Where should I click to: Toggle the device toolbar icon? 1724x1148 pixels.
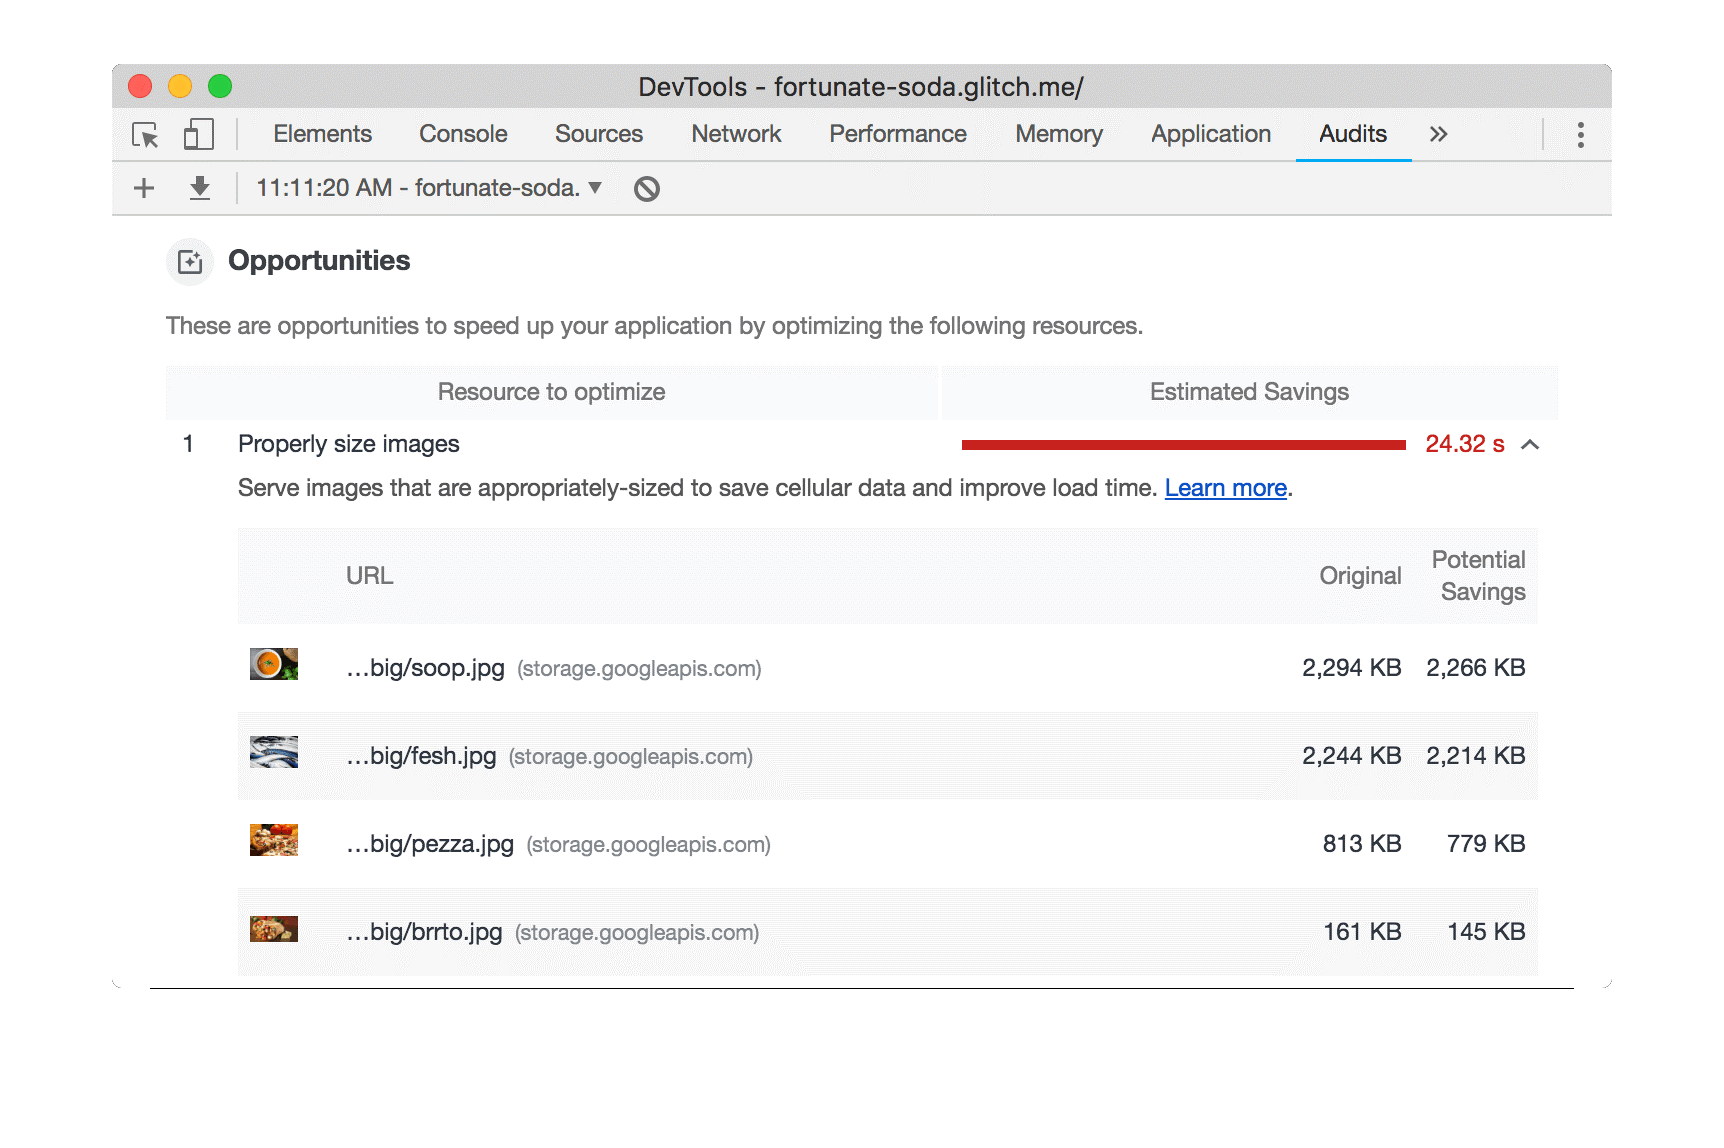pos(197,134)
